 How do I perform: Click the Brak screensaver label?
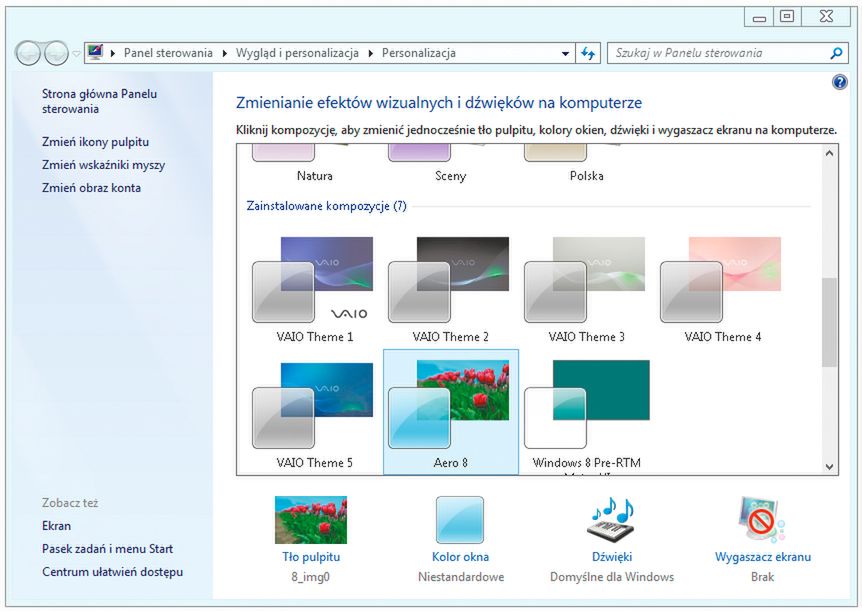pyautogui.click(x=762, y=577)
